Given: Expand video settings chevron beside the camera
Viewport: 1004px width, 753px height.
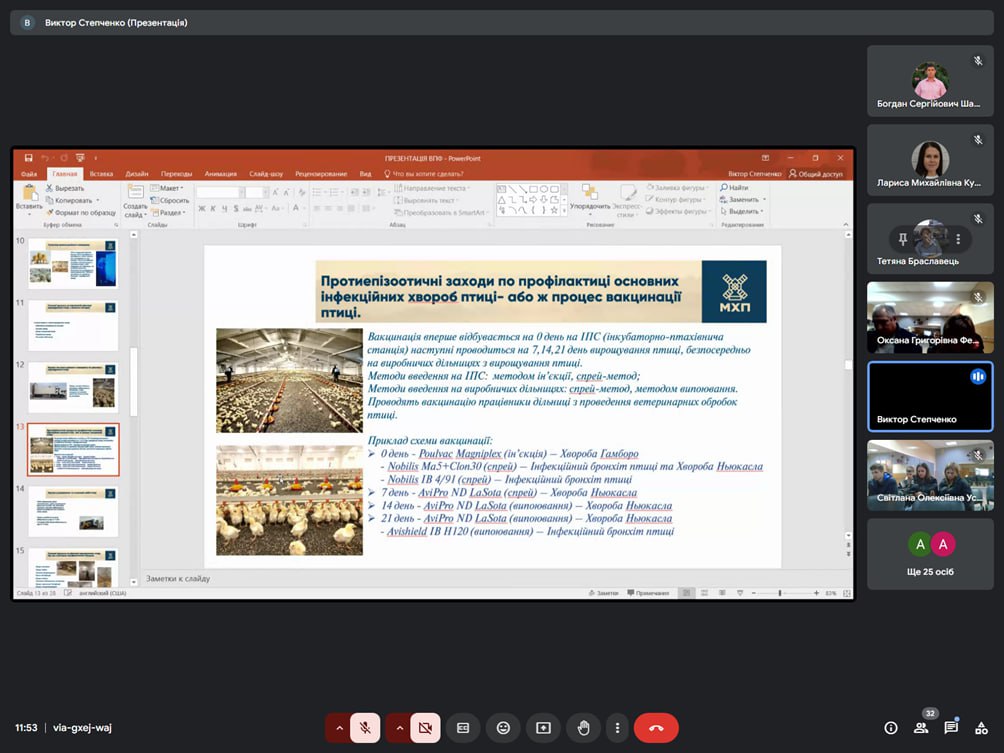Looking at the screenshot, I should 400,728.
